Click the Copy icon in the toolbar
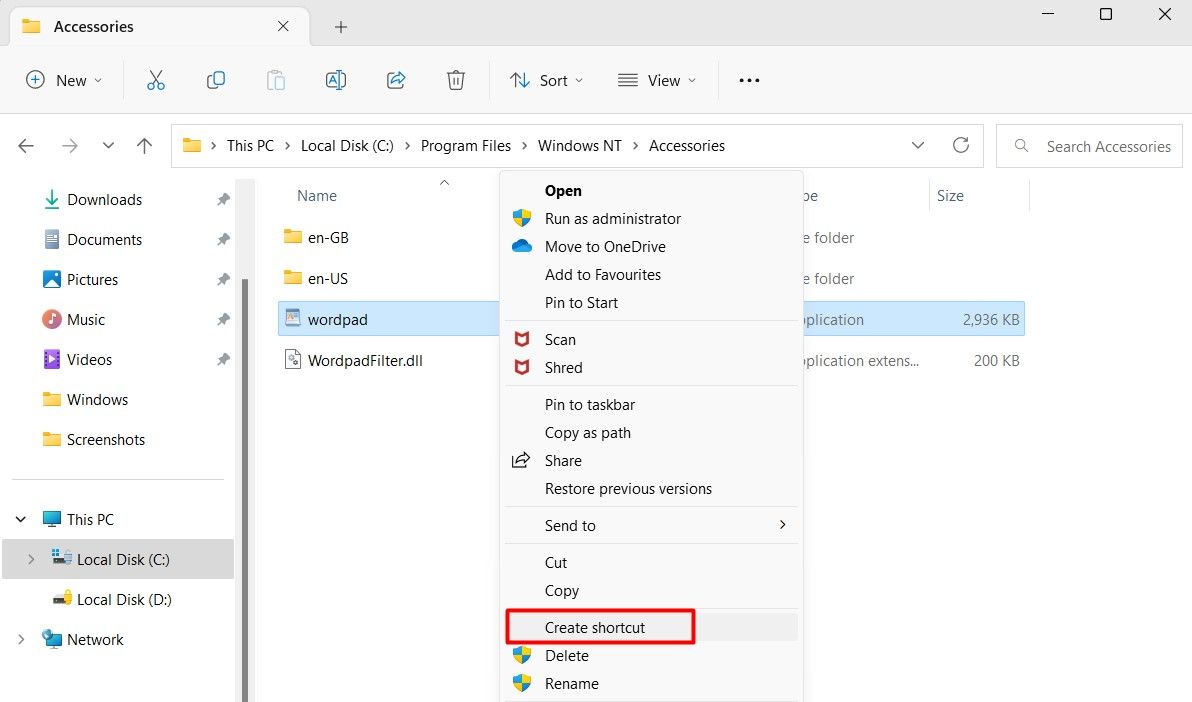 (215, 80)
